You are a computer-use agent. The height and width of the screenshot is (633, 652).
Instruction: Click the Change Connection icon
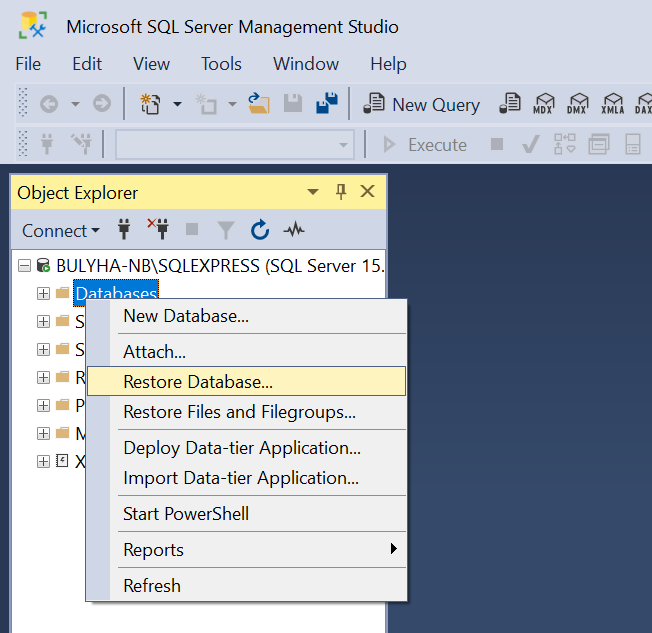click(82, 144)
